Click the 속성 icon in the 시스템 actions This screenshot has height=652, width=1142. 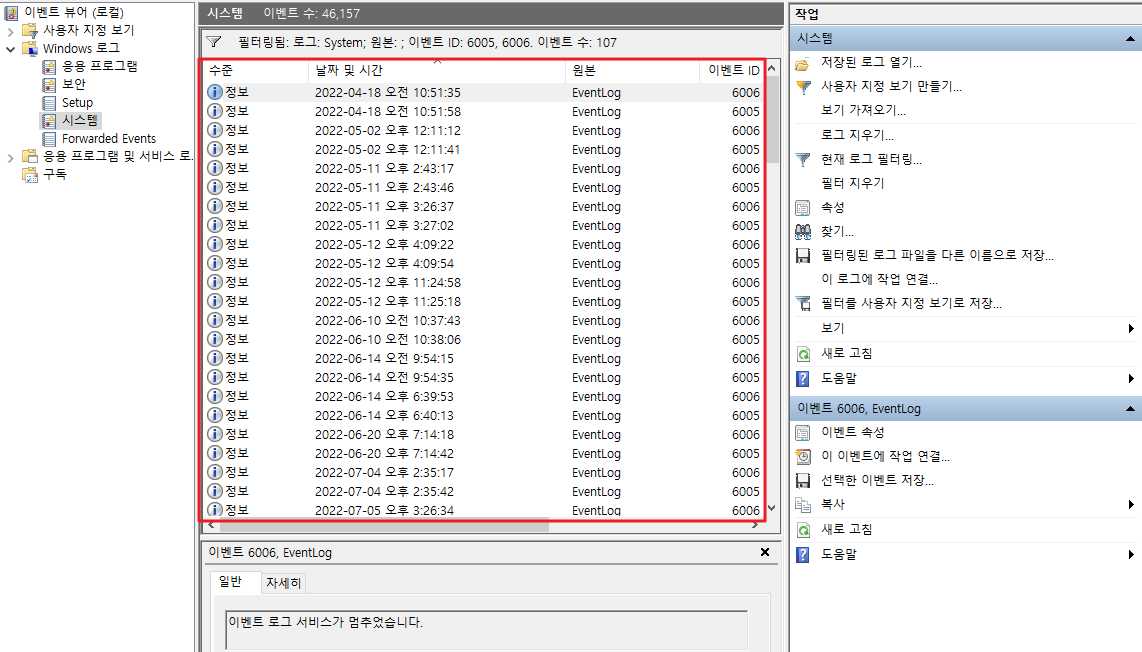pos(803,208)
